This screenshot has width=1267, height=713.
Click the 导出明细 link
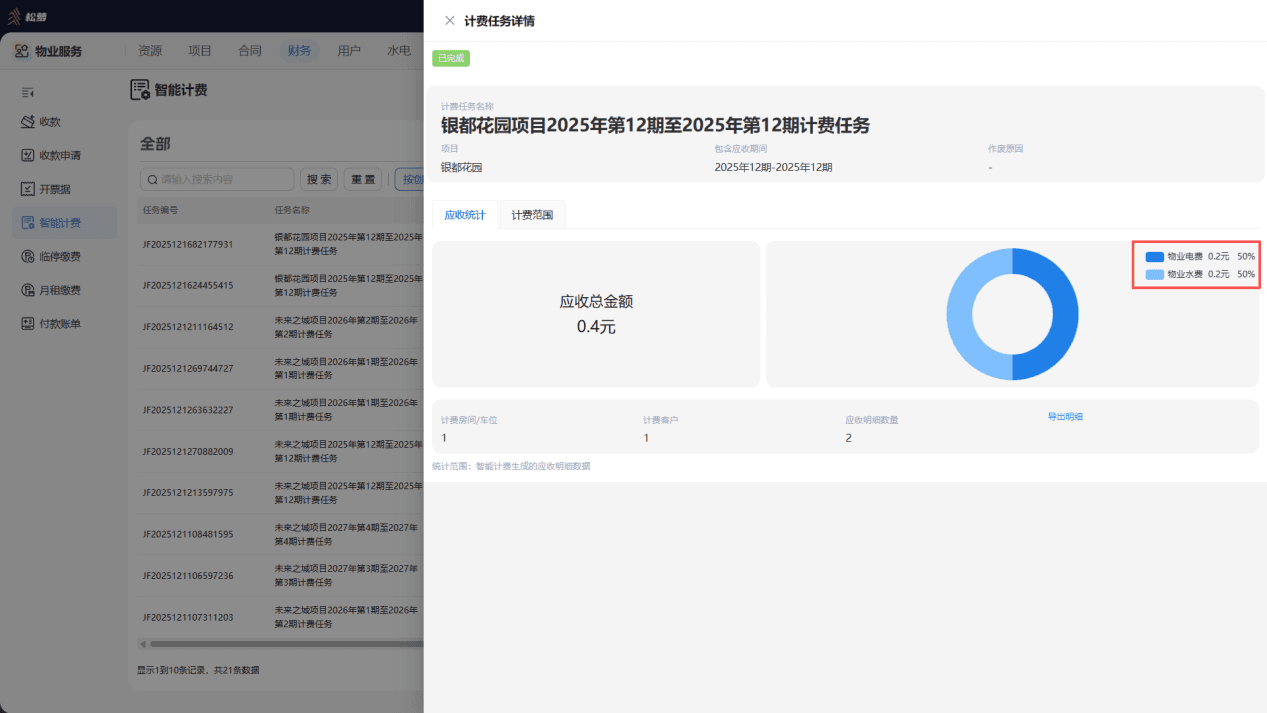point(1065,416)
